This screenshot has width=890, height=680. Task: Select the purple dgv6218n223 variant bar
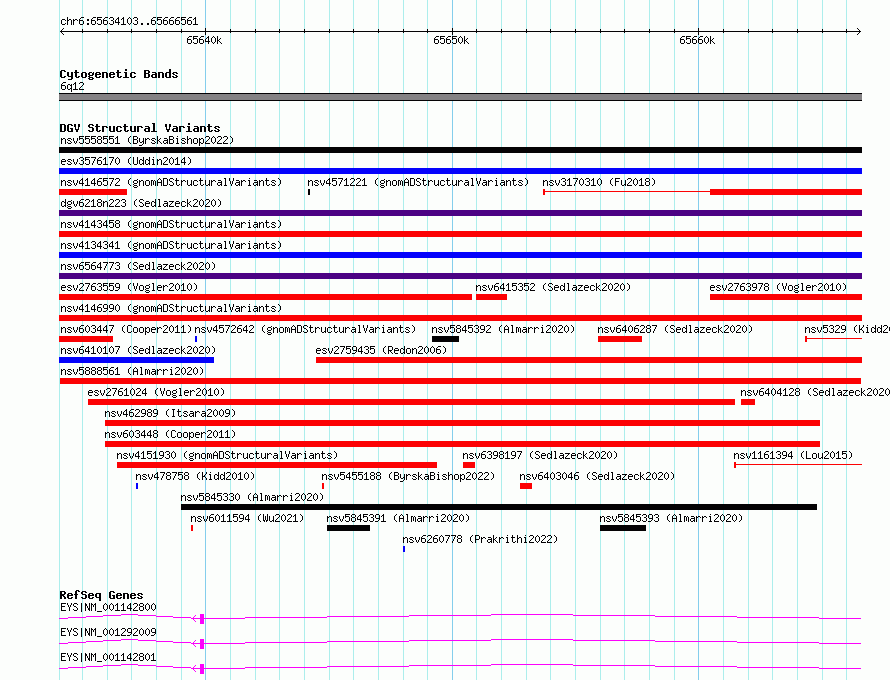point(460,213)
